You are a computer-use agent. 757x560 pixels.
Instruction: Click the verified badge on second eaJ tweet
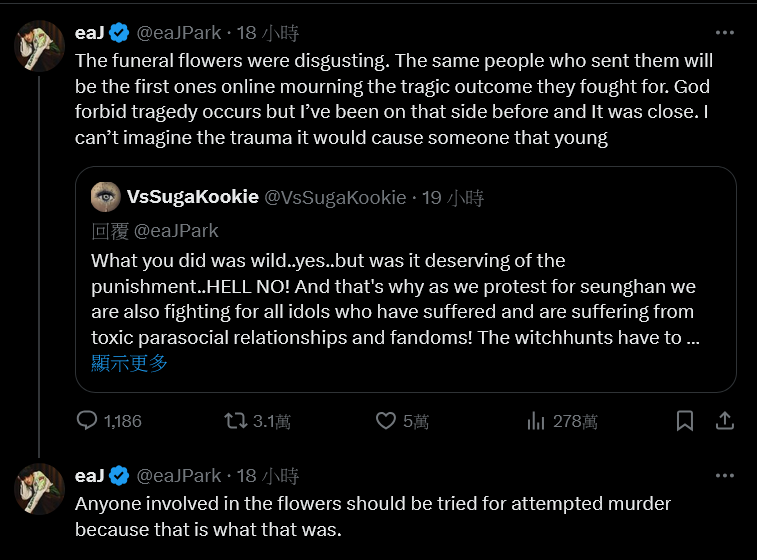click(x=118, y=476)
